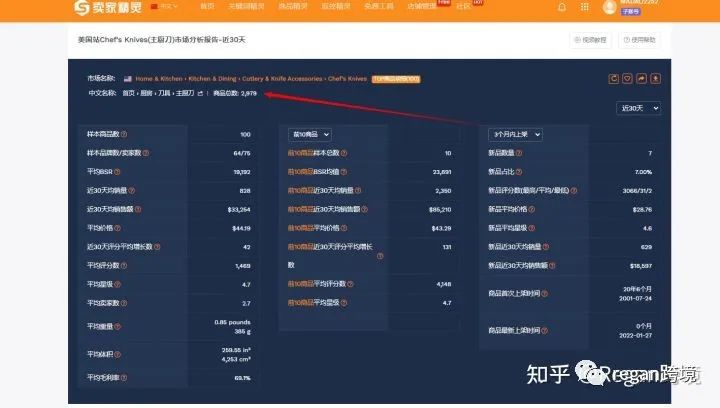This screenshot has width=720, height=408.
Task: Open the 社区 nav item
Action: tap(463, 6)
